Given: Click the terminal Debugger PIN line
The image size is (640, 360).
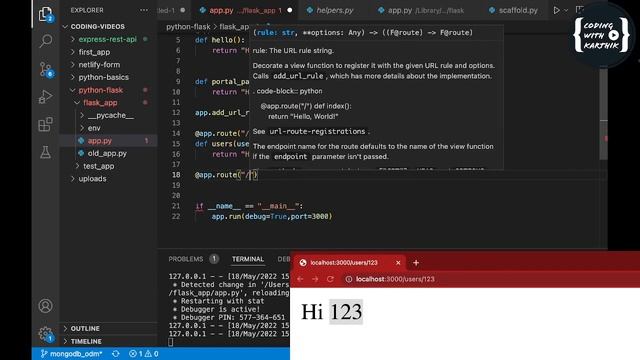Looking at the screenshot, I should [229, 318].
